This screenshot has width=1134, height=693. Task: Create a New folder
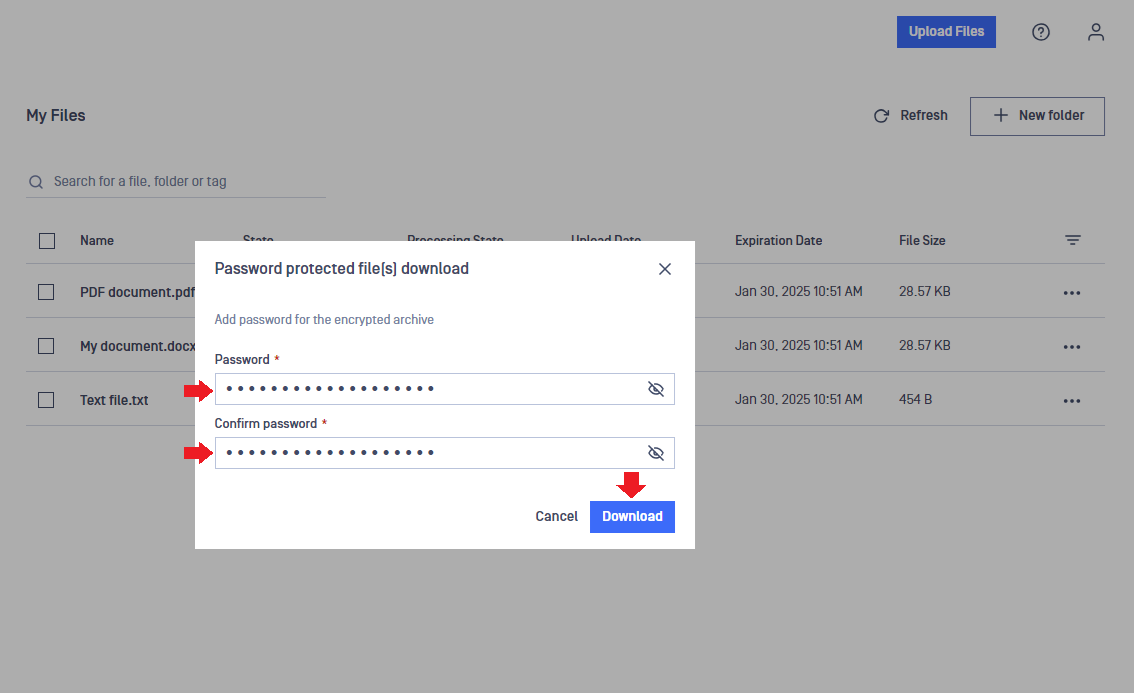[1037, 116]
